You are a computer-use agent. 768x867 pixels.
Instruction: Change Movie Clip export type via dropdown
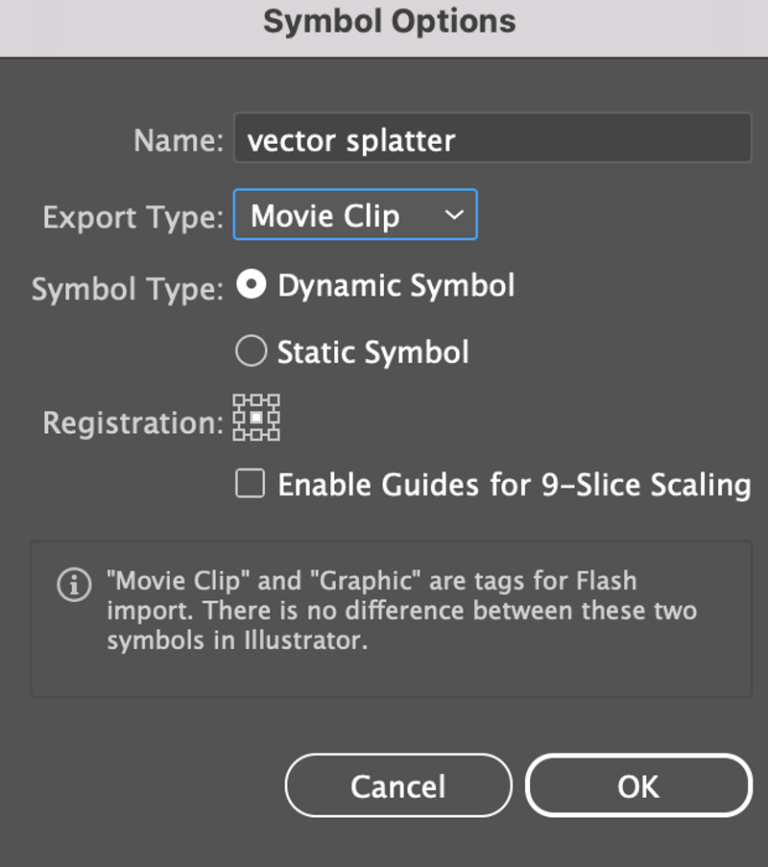(355, 214)
